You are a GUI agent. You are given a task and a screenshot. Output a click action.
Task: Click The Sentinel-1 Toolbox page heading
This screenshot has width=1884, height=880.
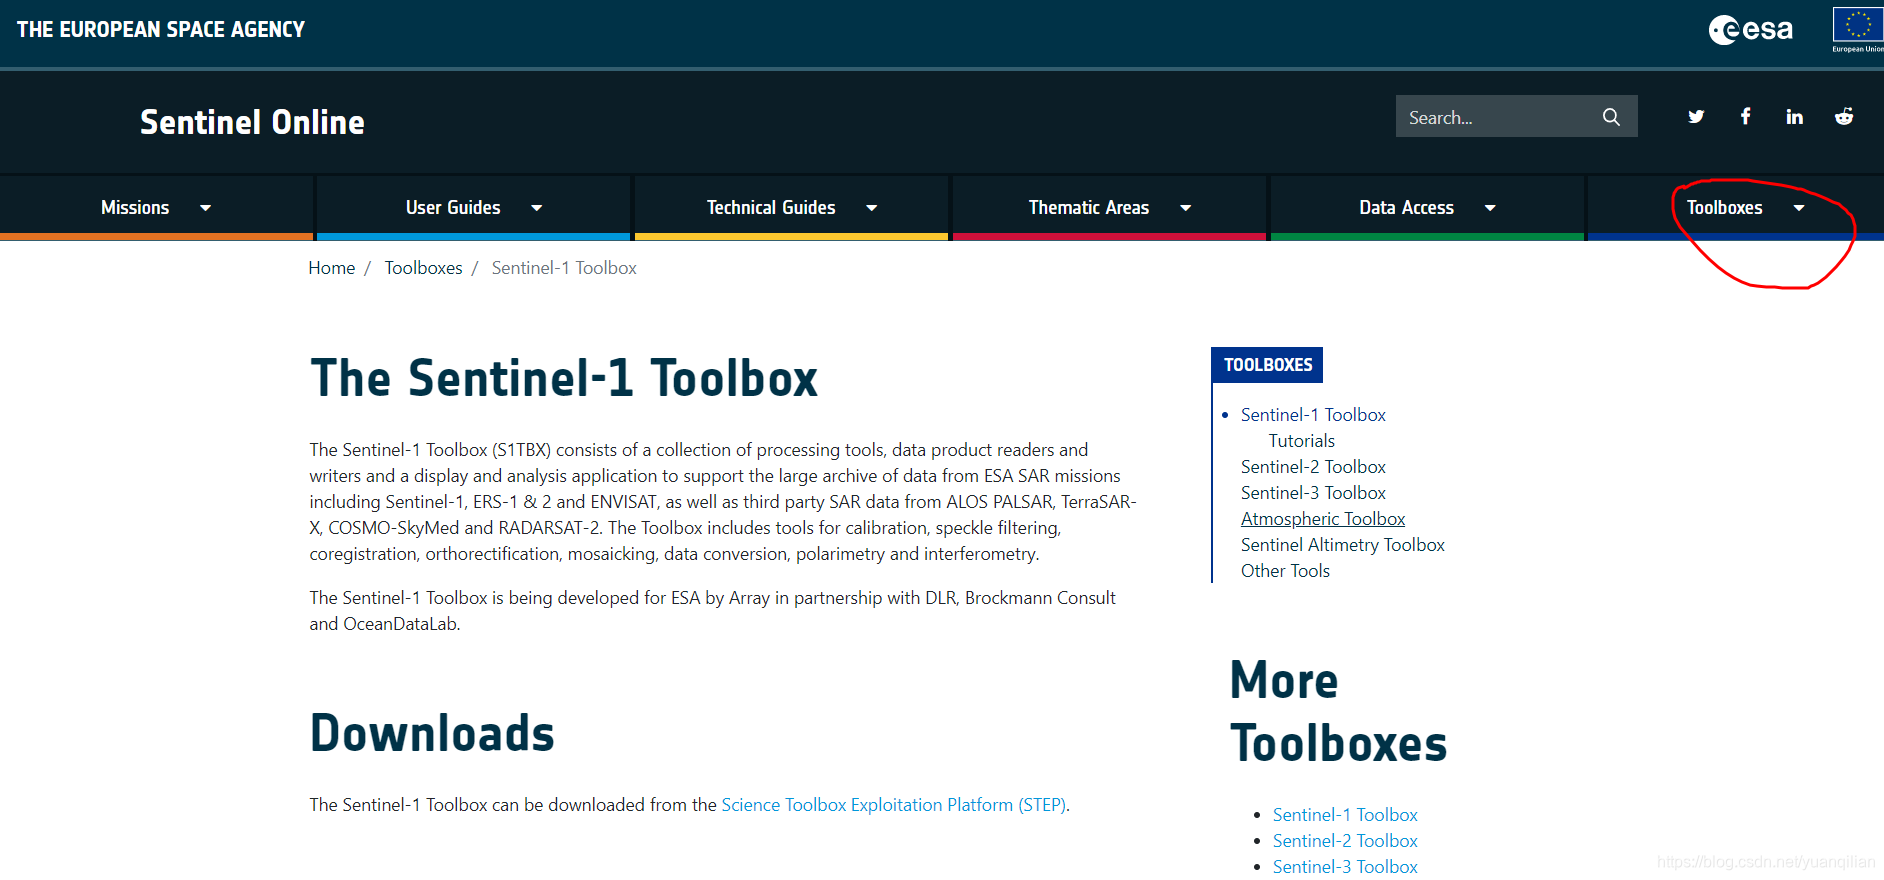[x=564, y=378]
